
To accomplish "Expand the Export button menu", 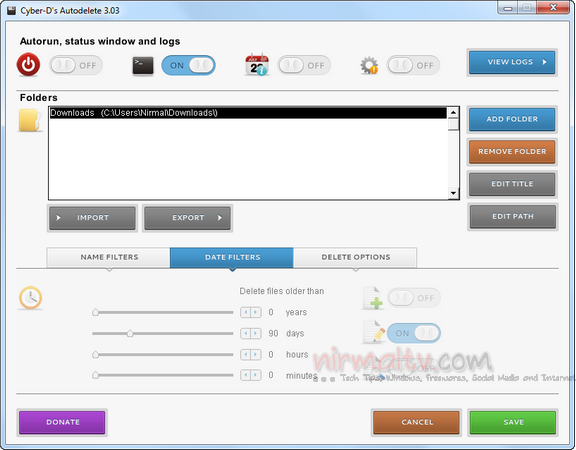I will 187,218.
